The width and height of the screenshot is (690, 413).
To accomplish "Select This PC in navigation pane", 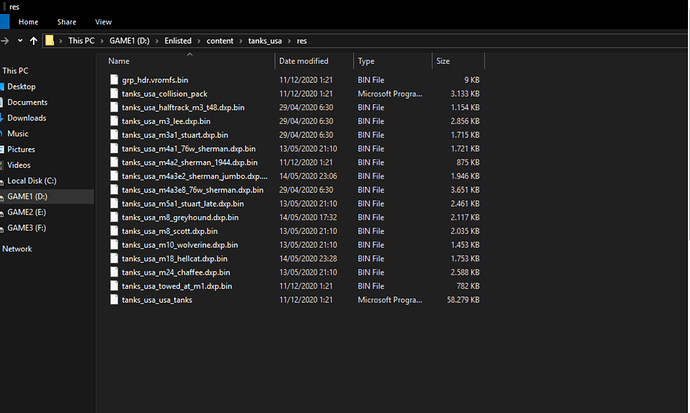I will (15, 71).
